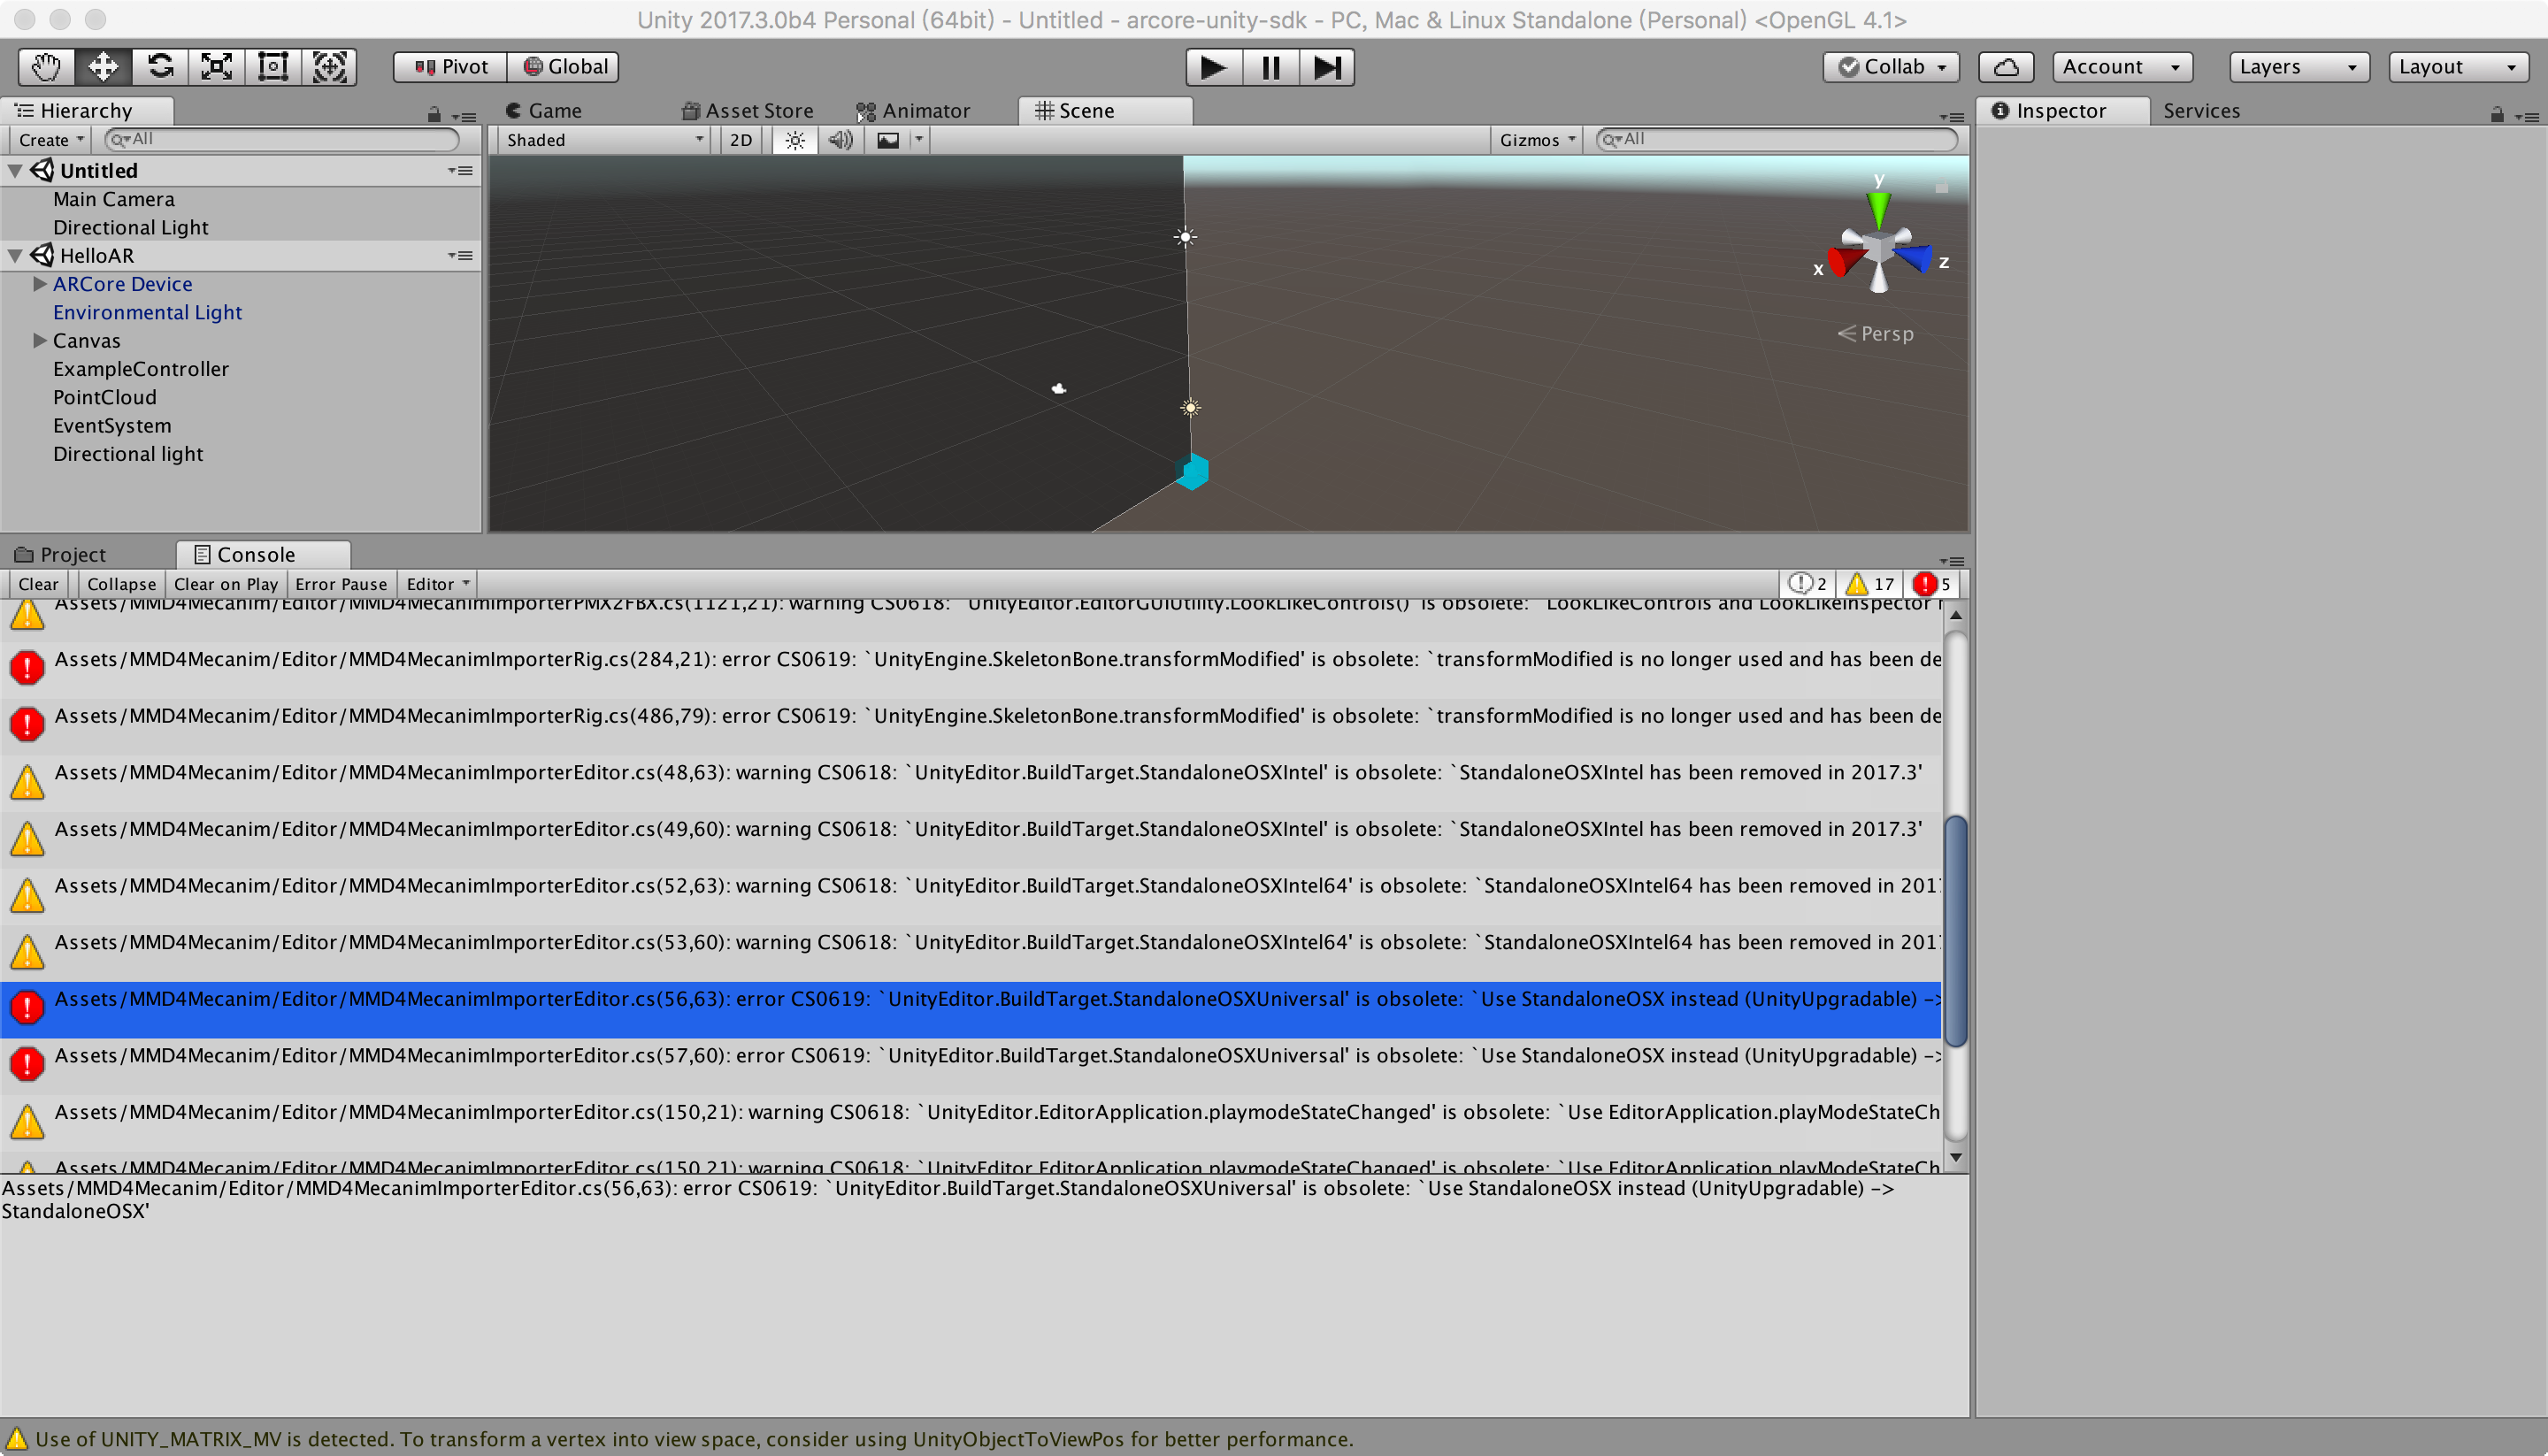Image resolution: width=2548 pixels, height=1456 pixels.
Task: Select the Rotate tool
Action: [x=159, y=66]
